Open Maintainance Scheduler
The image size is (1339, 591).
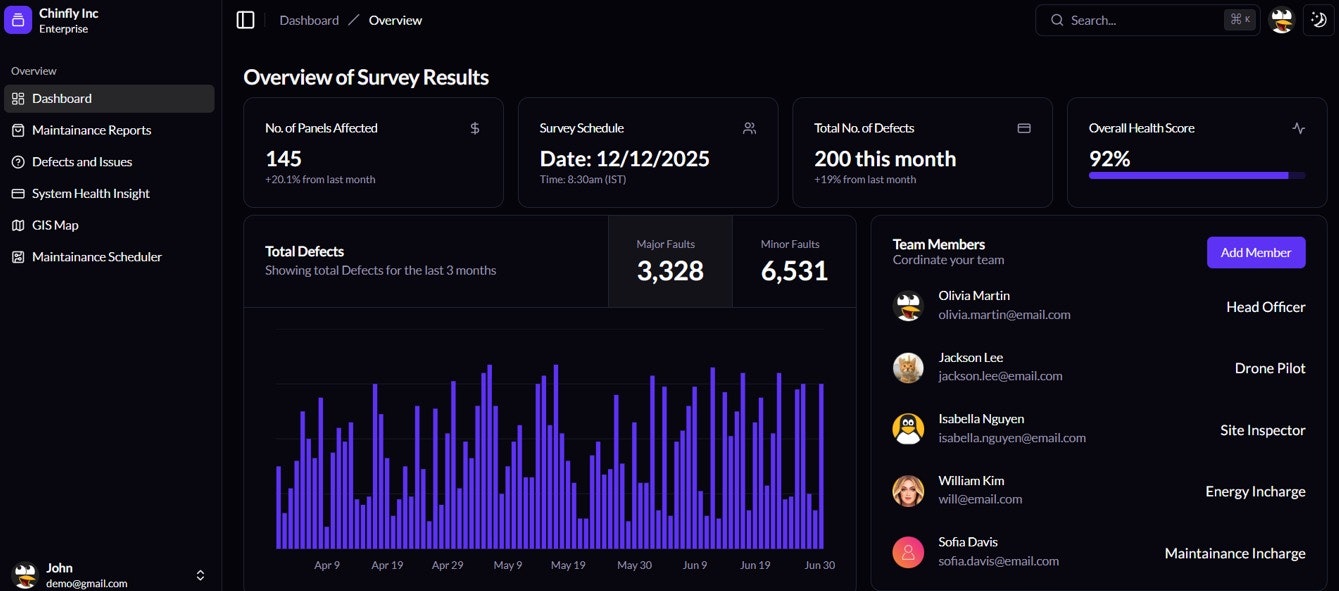109,257
